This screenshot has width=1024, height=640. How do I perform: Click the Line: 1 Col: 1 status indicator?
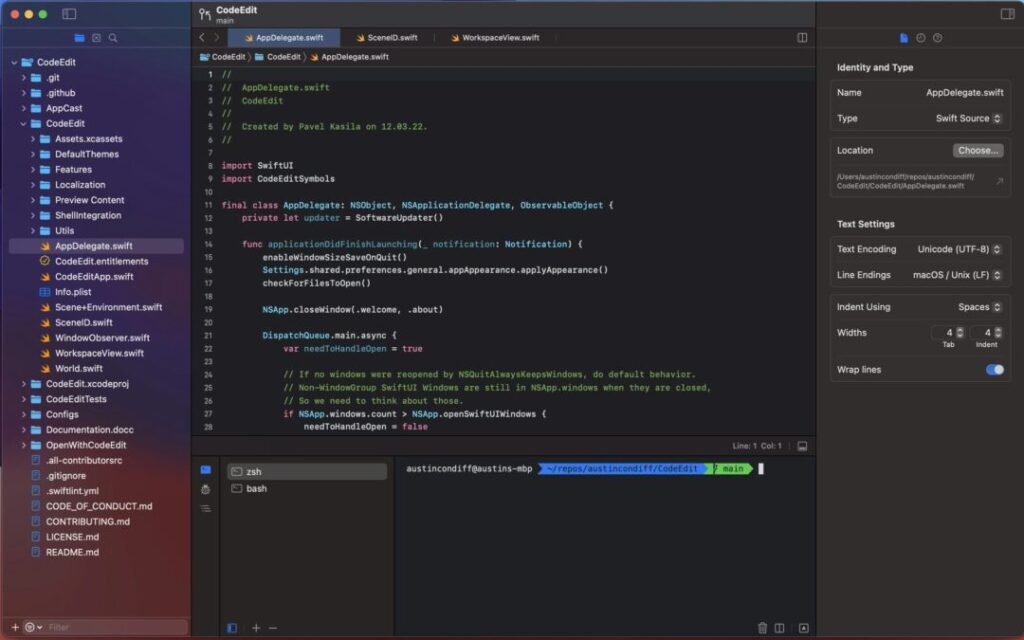pyautogui.click(x=757, y=446)
